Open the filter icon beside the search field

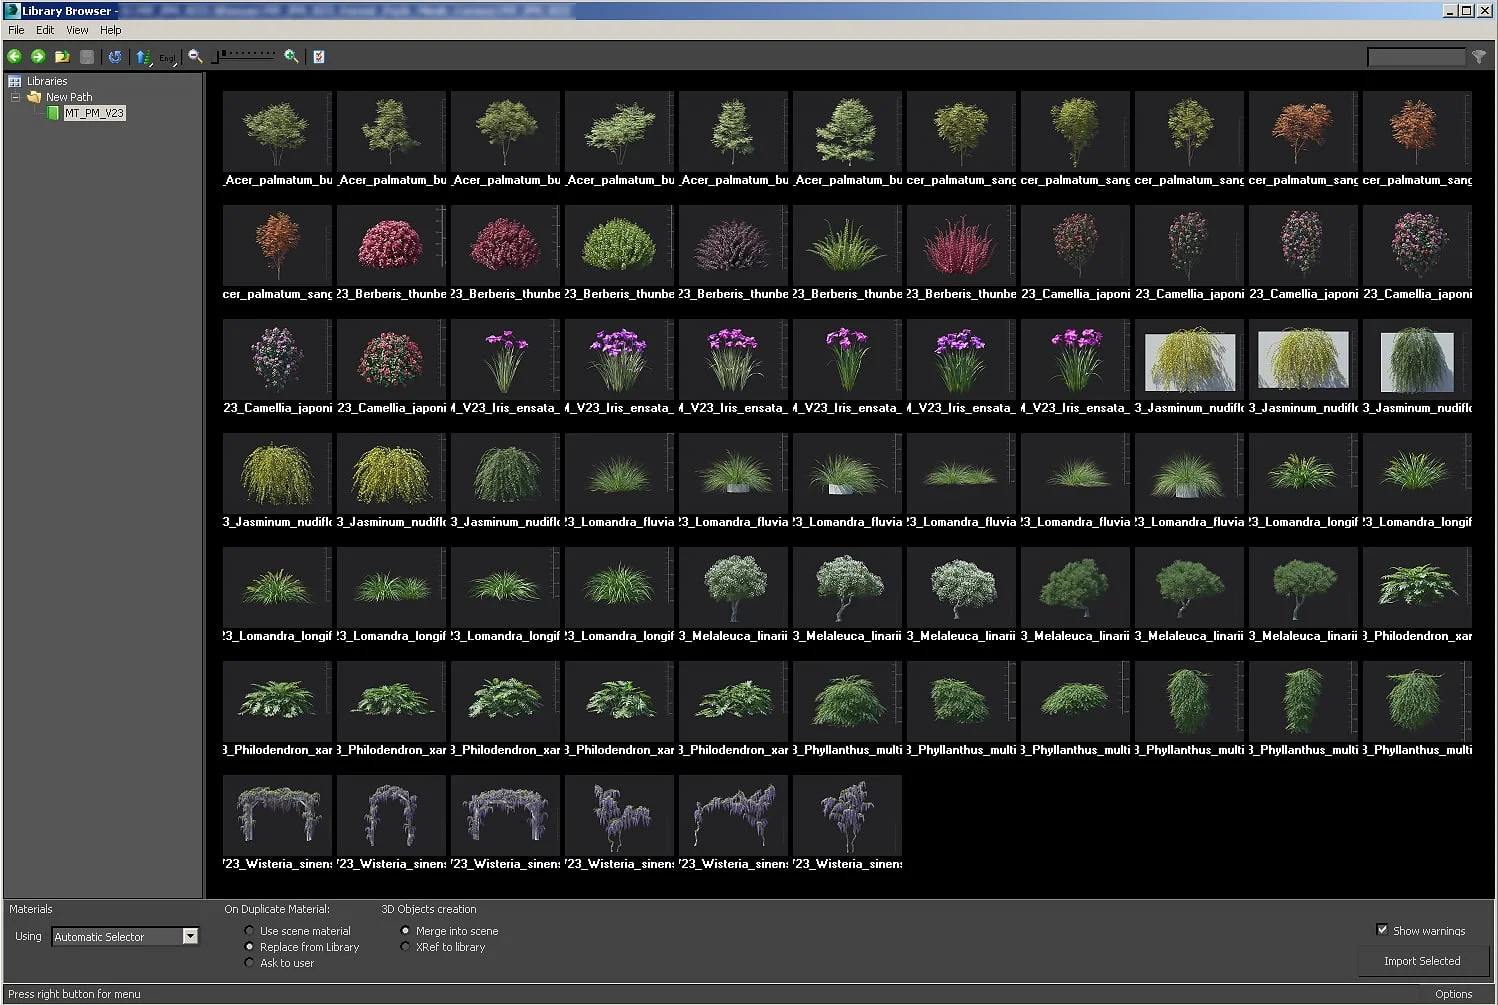[1481, 57]
